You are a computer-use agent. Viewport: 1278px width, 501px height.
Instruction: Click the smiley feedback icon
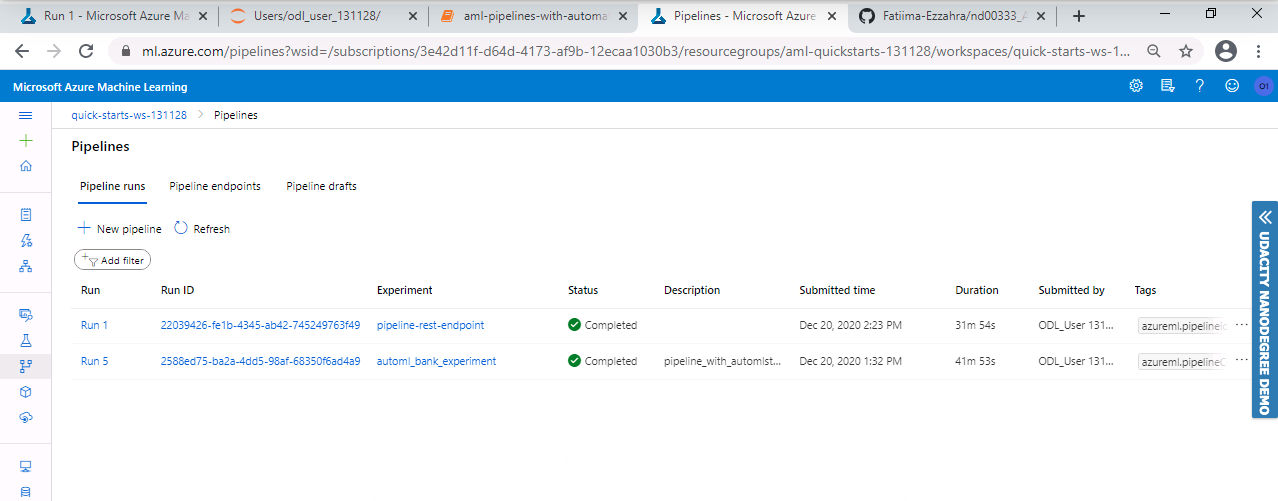pyautogui.click(x=1231, y=86)
